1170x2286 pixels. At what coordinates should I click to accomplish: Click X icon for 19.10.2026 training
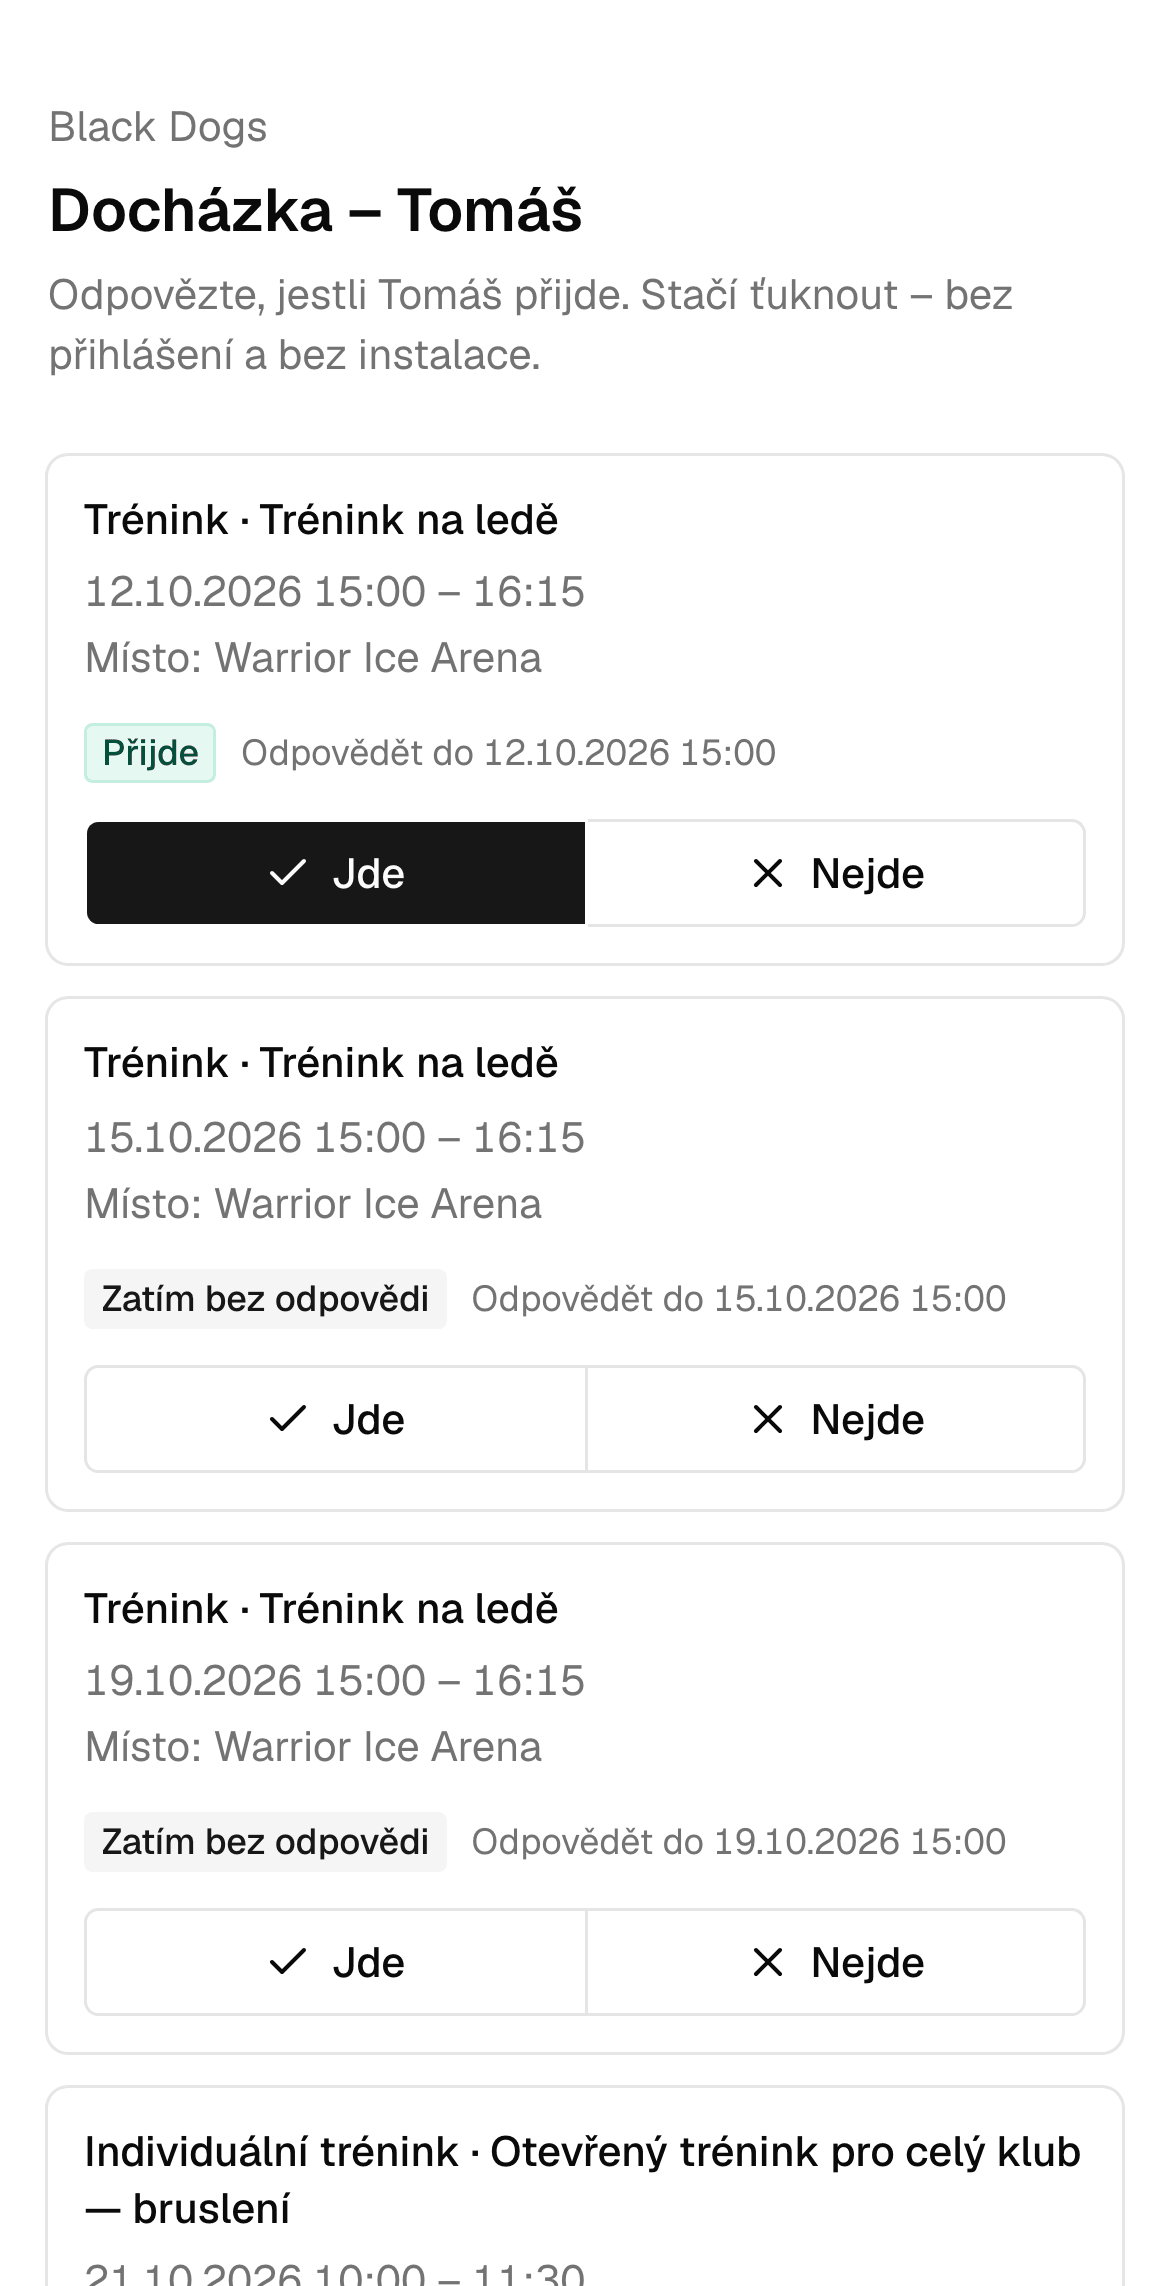767,1962
